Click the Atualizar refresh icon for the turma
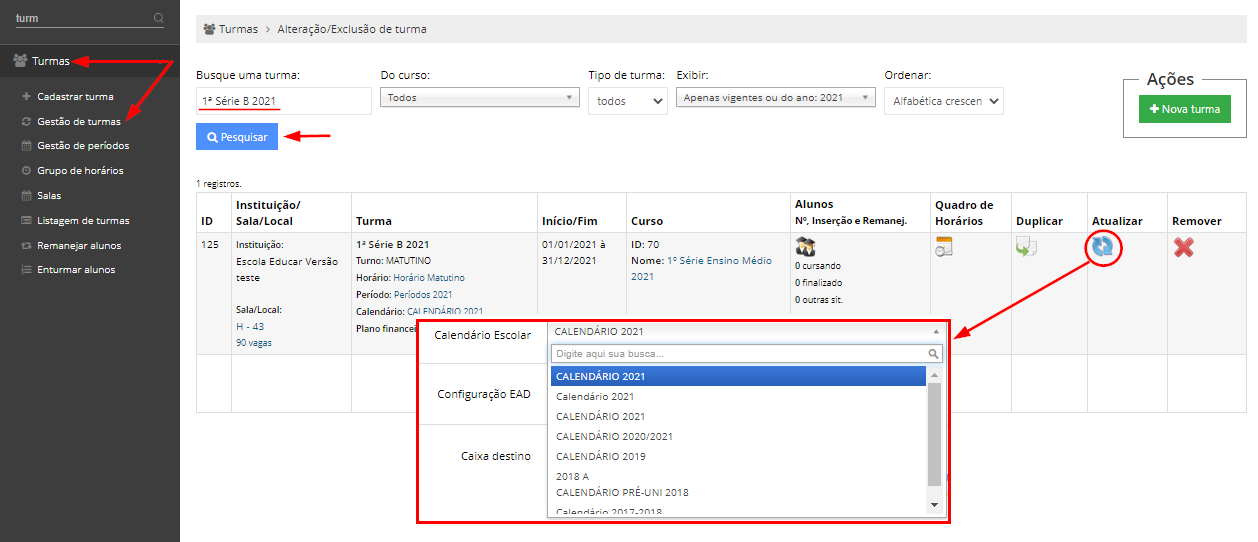This screenshot has width=1258, height=542. click(1103, 247)
